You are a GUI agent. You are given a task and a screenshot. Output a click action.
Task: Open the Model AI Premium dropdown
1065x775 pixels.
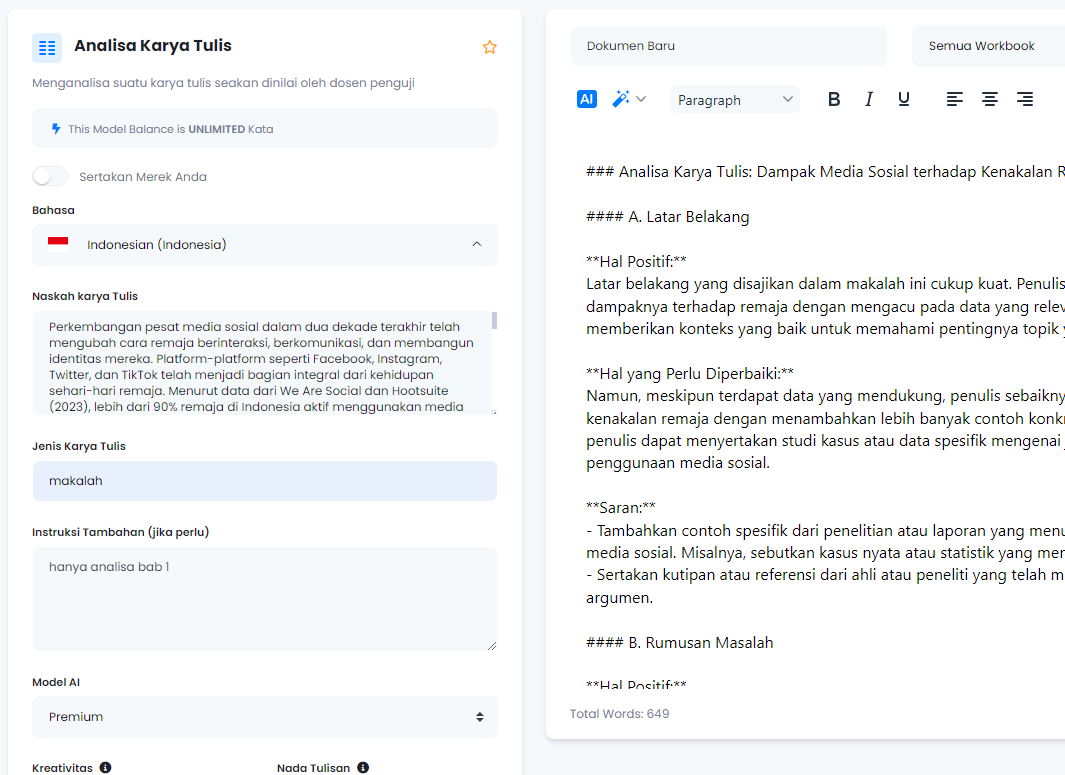click(x=264, y=716)
